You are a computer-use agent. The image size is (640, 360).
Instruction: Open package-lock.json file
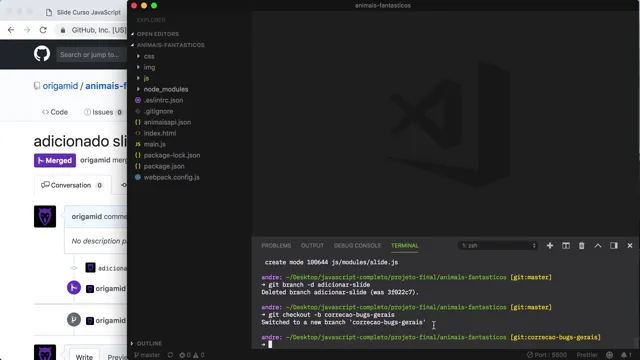(x=171, y=156)
